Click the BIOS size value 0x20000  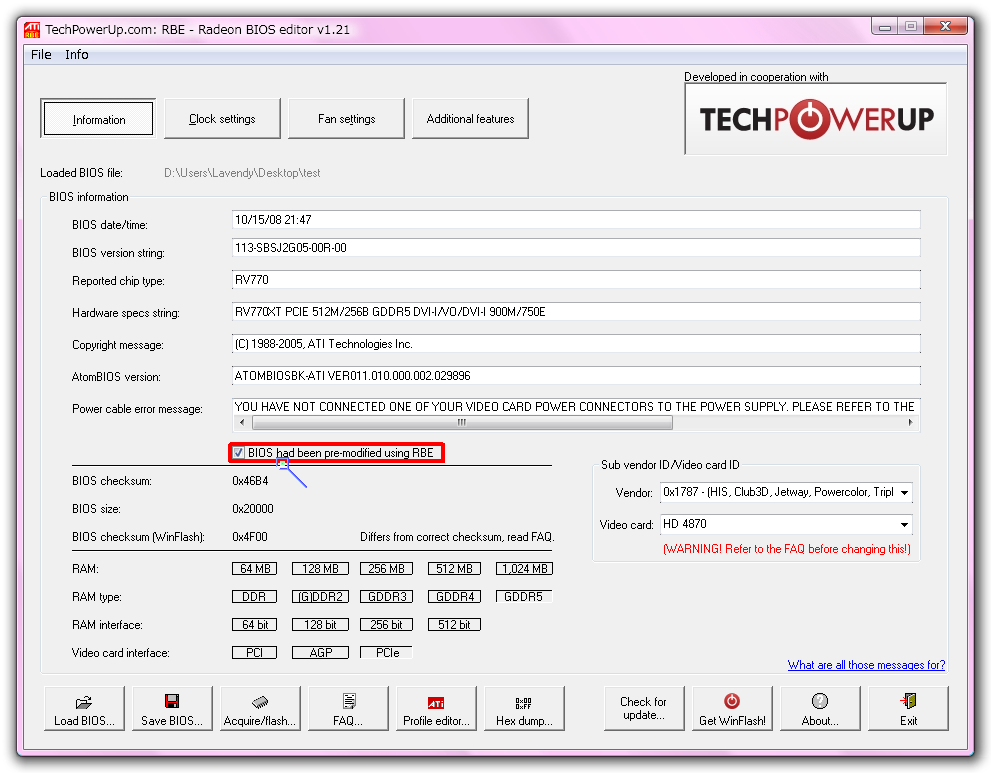coord(253,509)
